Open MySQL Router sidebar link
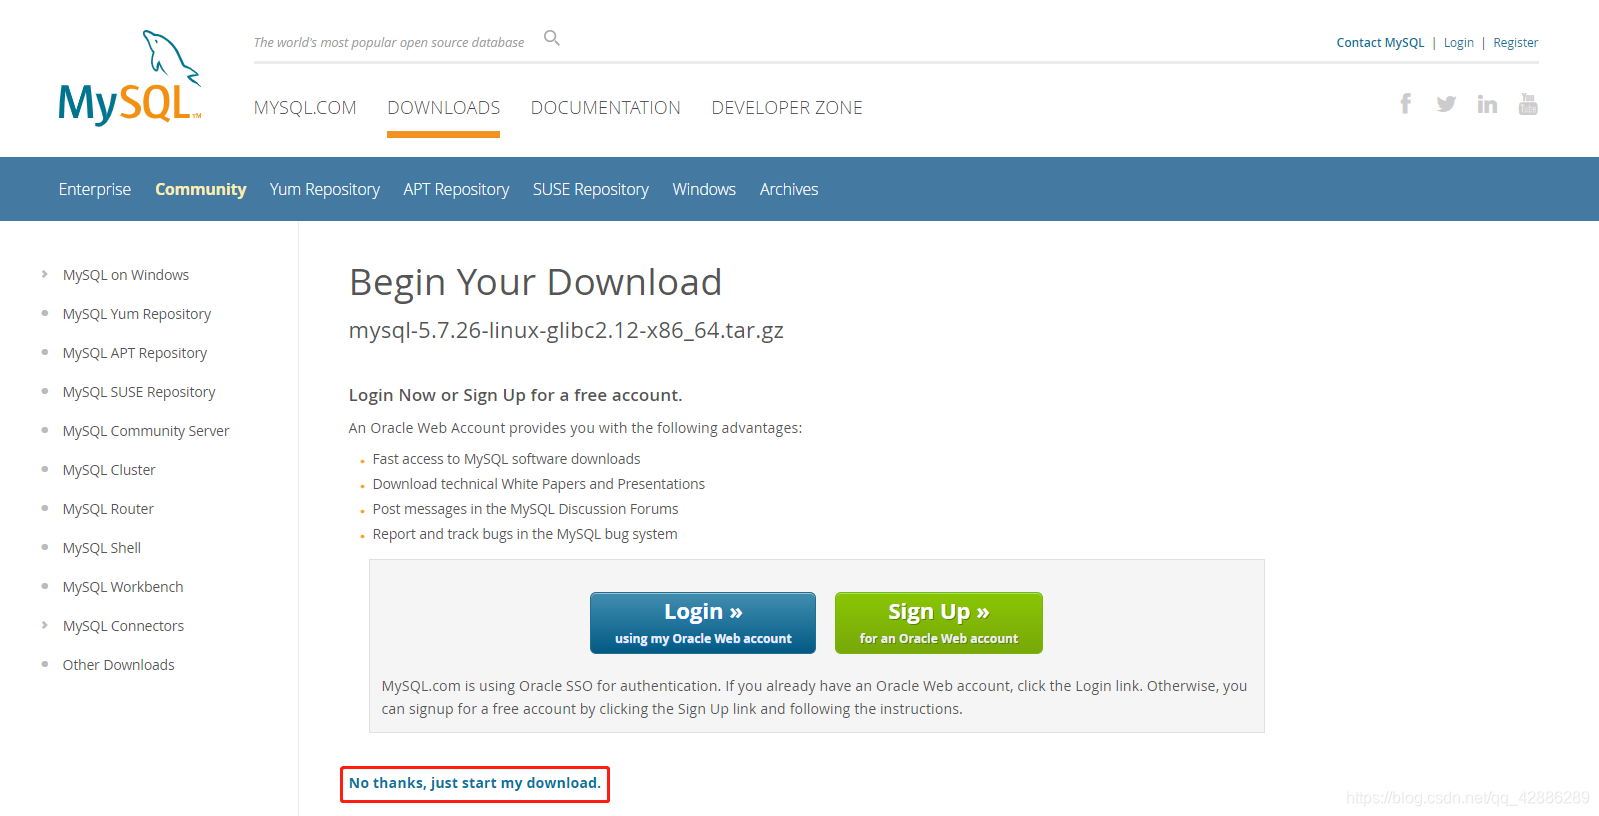 [x=108, y=509]
